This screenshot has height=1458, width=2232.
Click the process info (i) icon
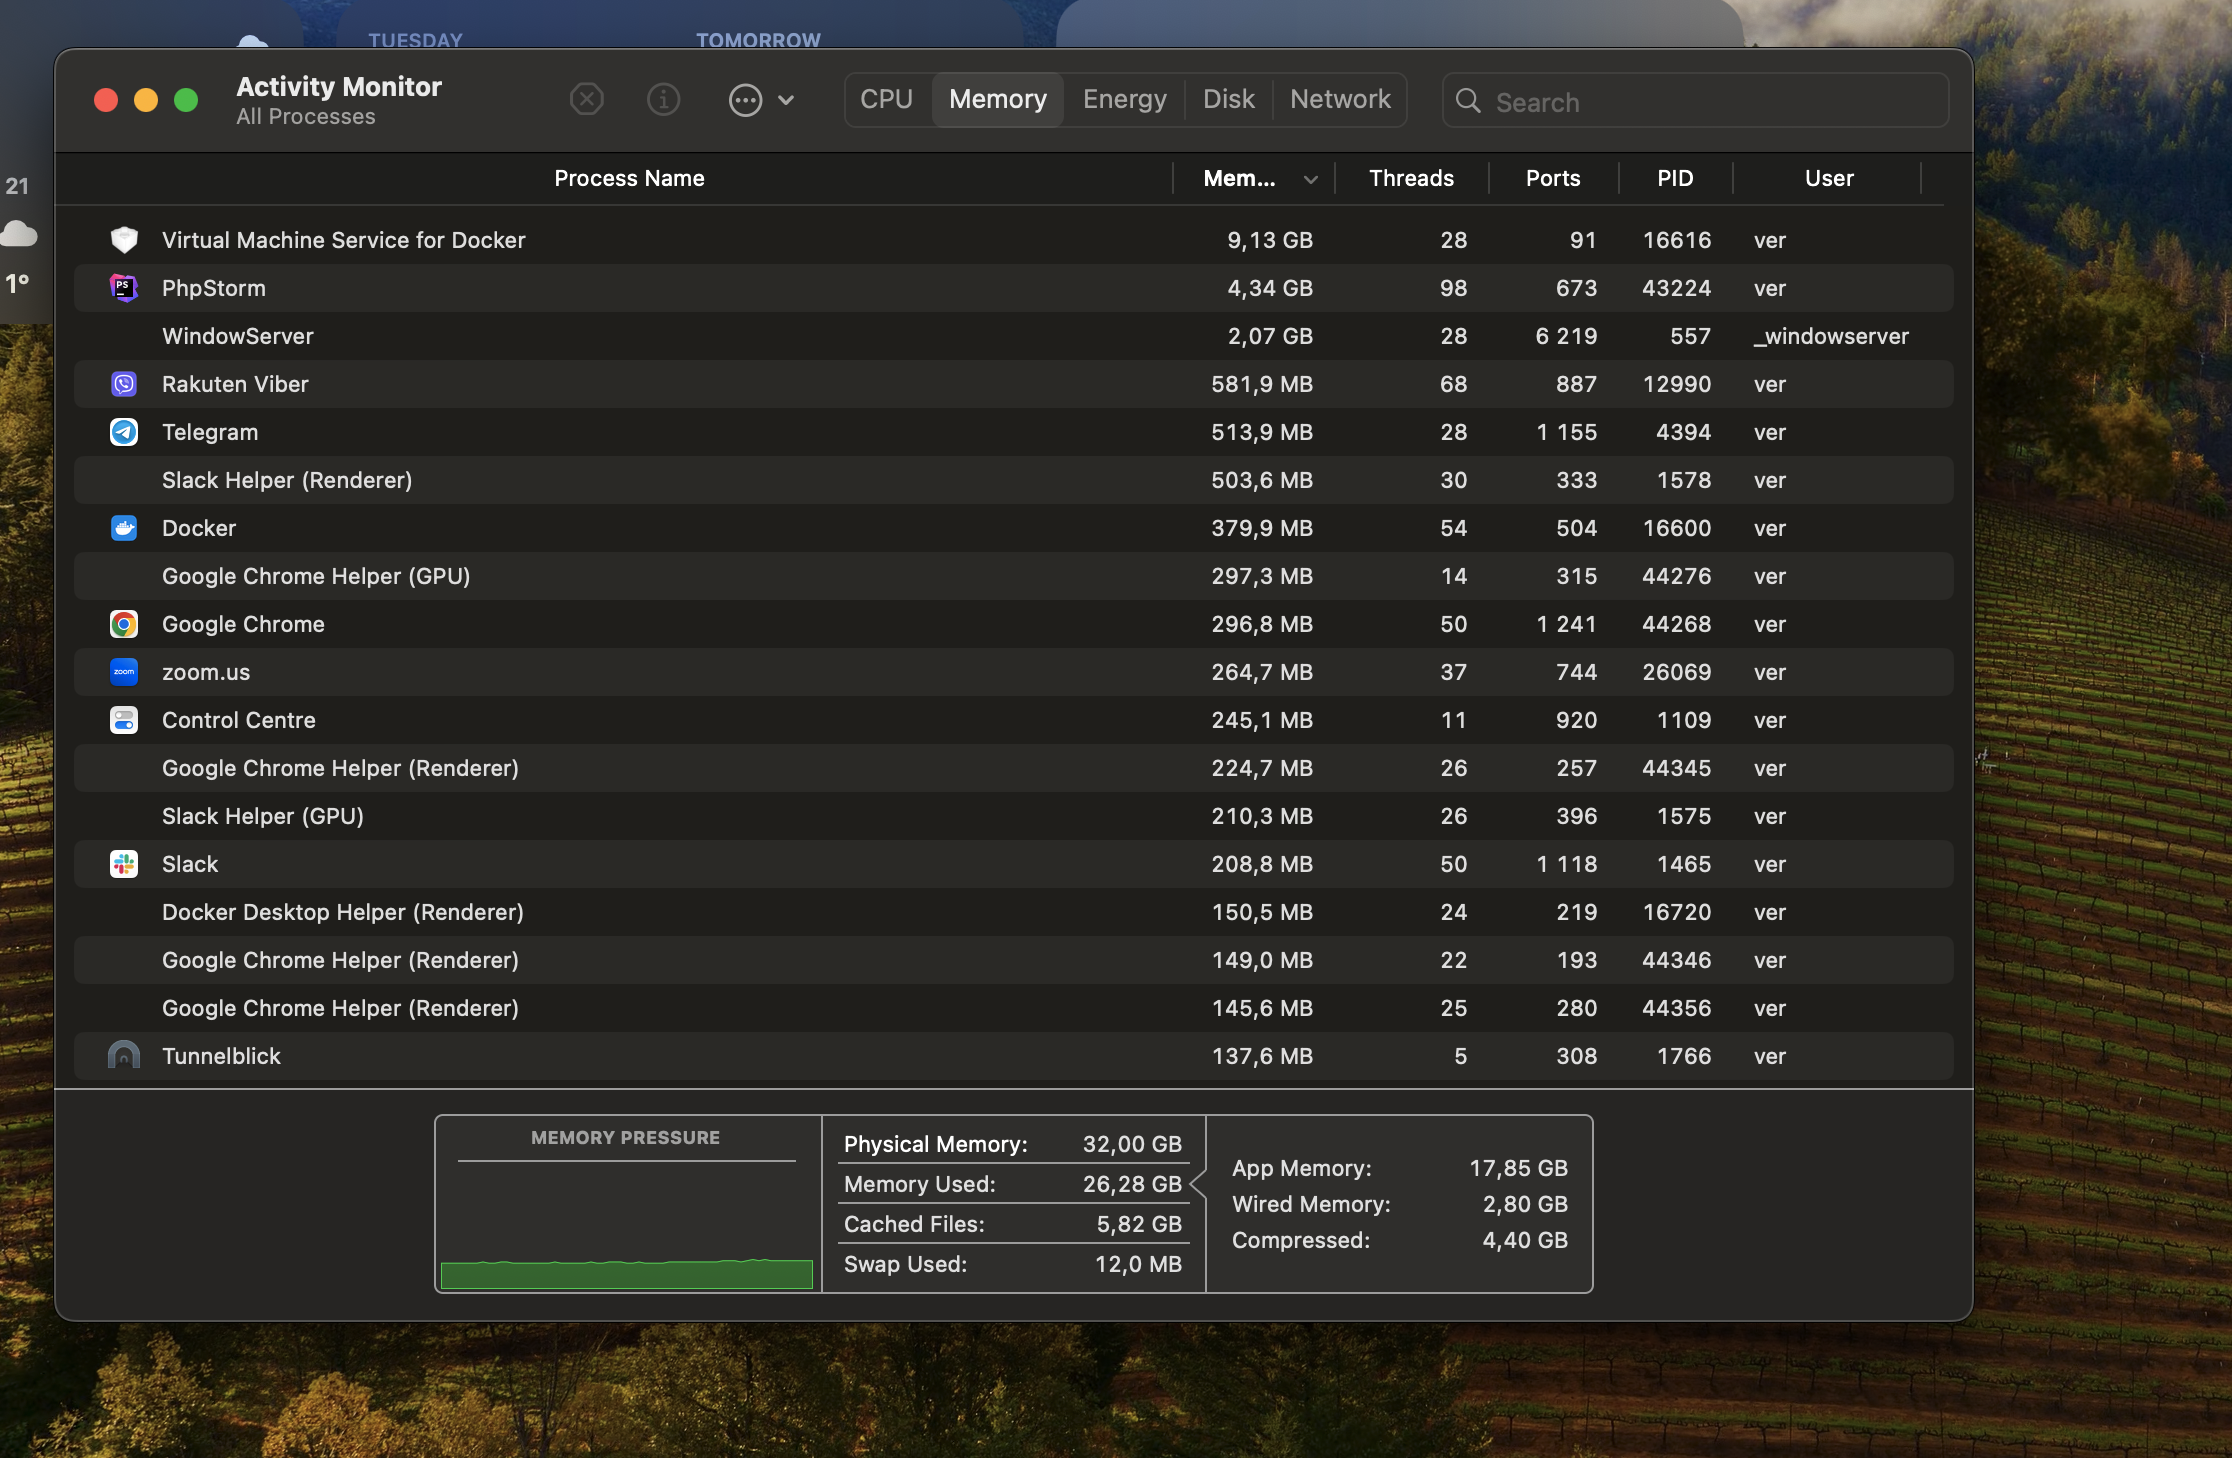coord(663,100)
